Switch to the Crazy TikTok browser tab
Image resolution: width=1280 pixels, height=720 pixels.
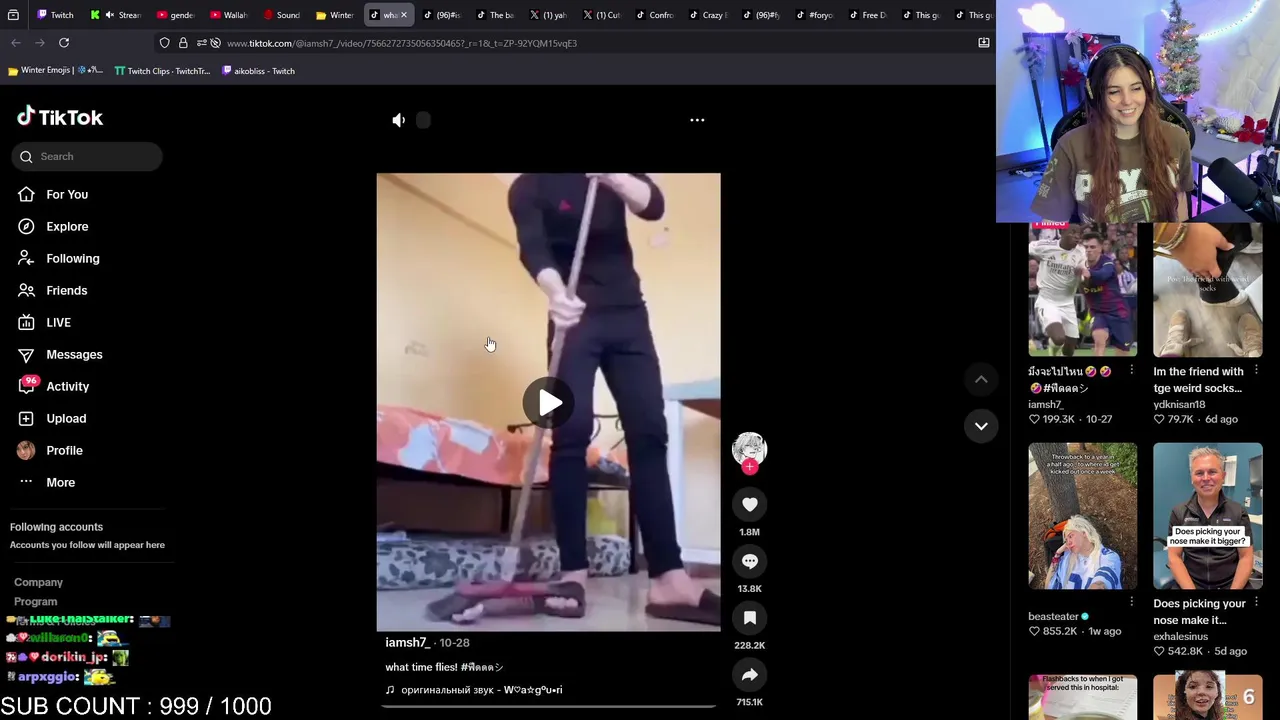[x=707, y=15]
